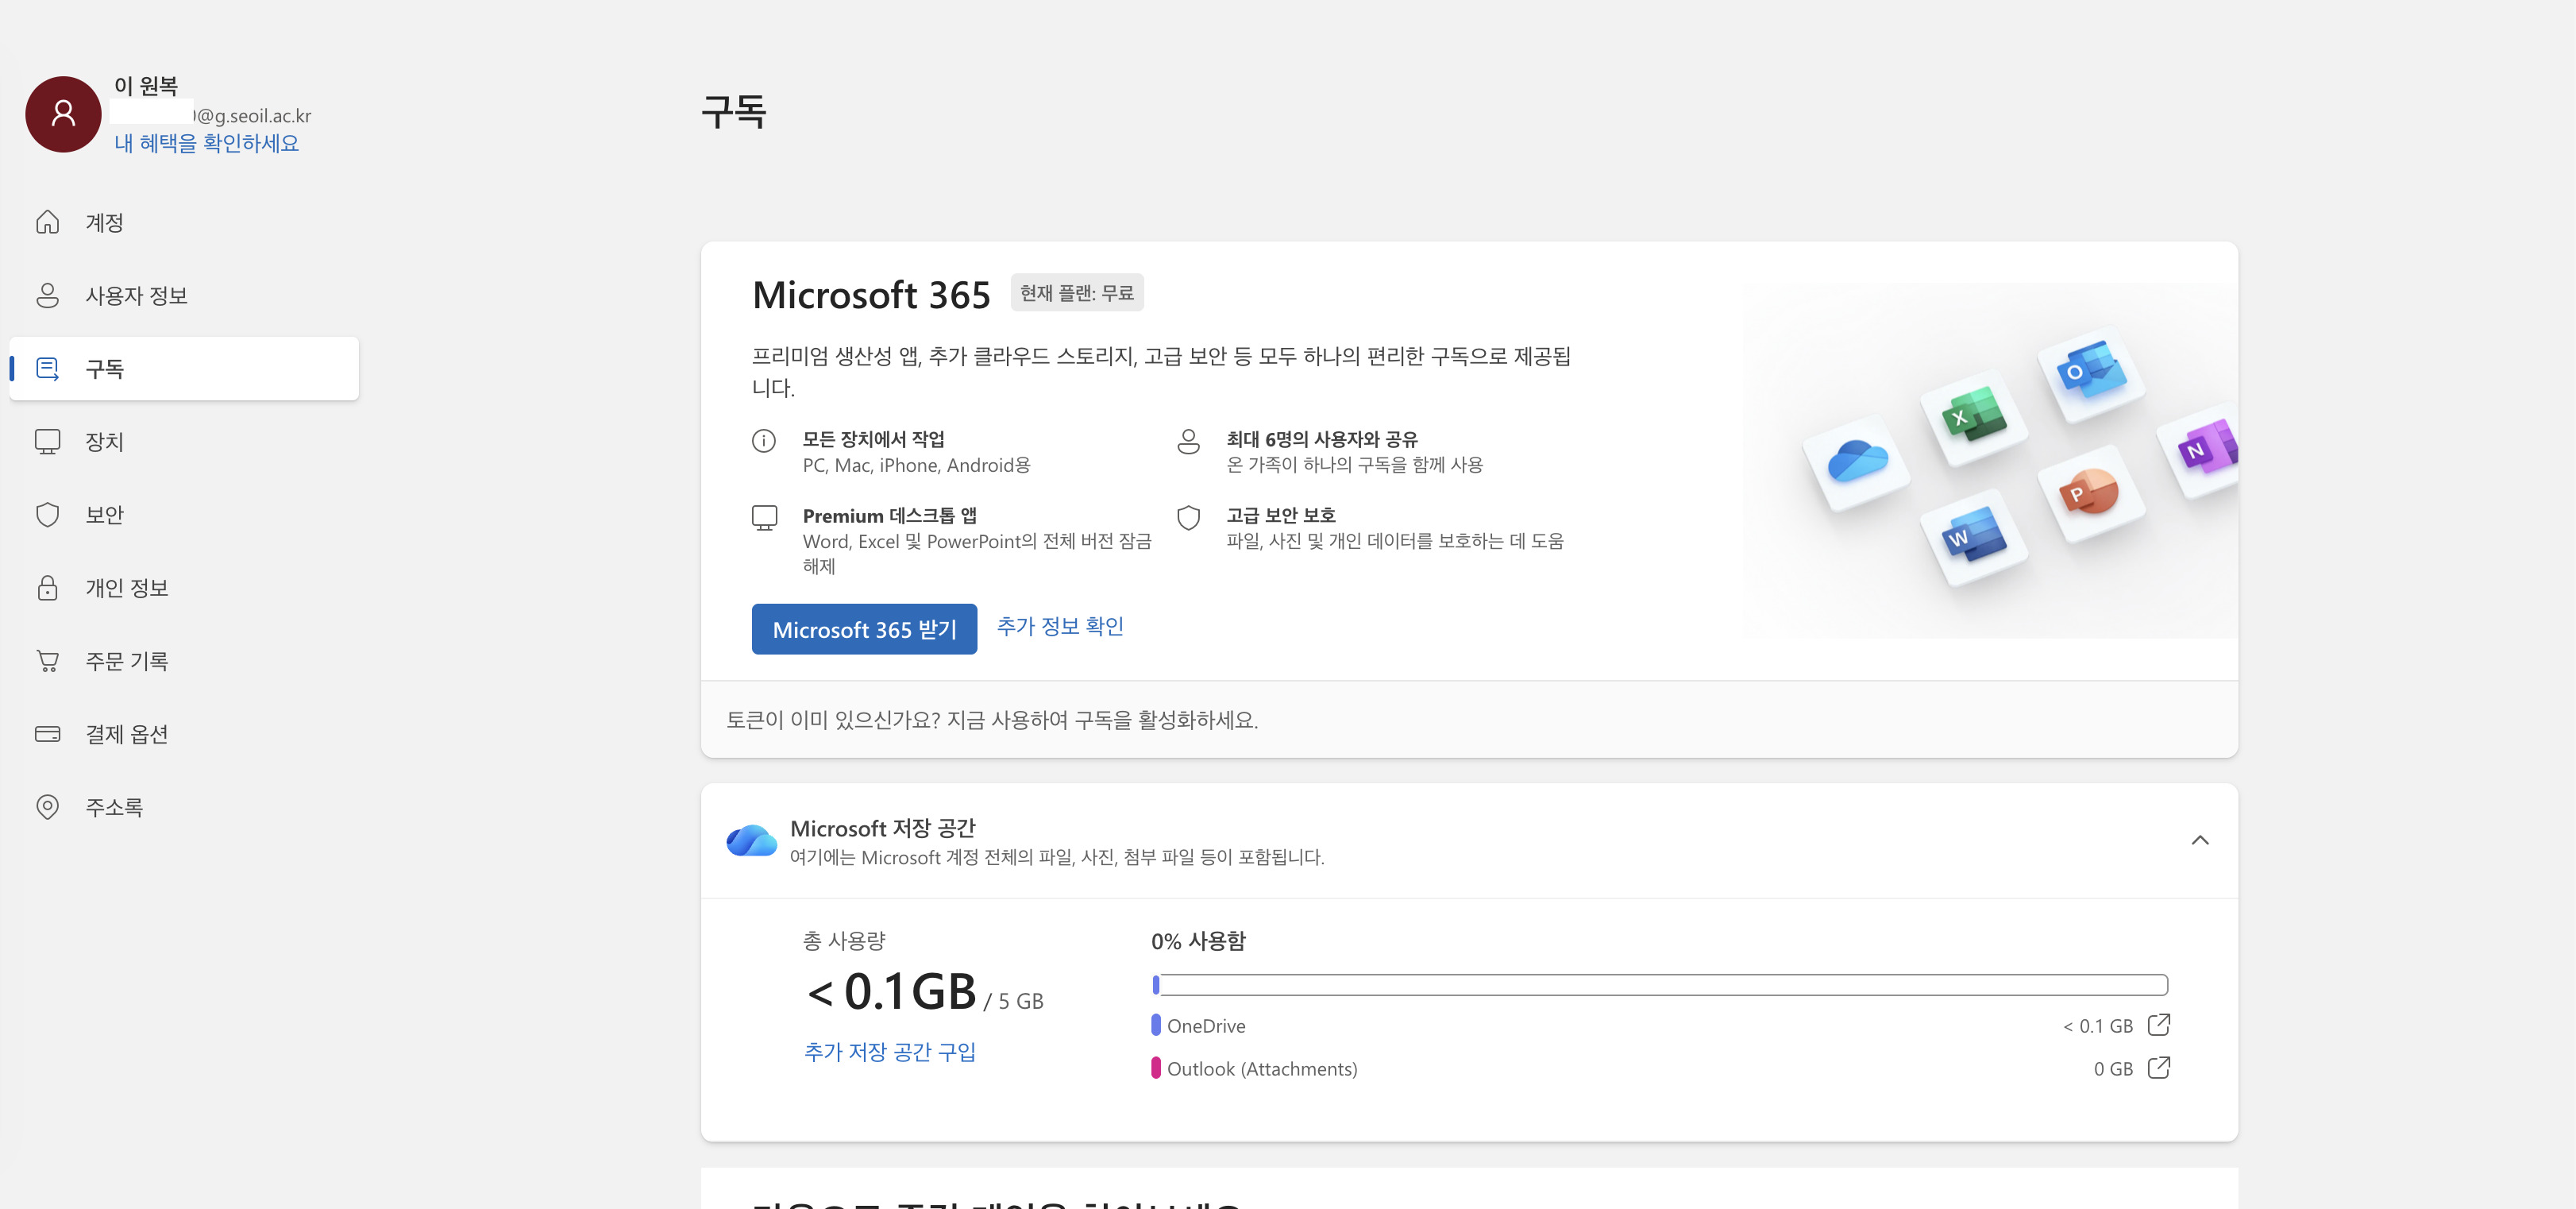Viewport: 2576px width, 1209px height.
Task: Click the Outlook app icon
Action: tap(2091, 373)
